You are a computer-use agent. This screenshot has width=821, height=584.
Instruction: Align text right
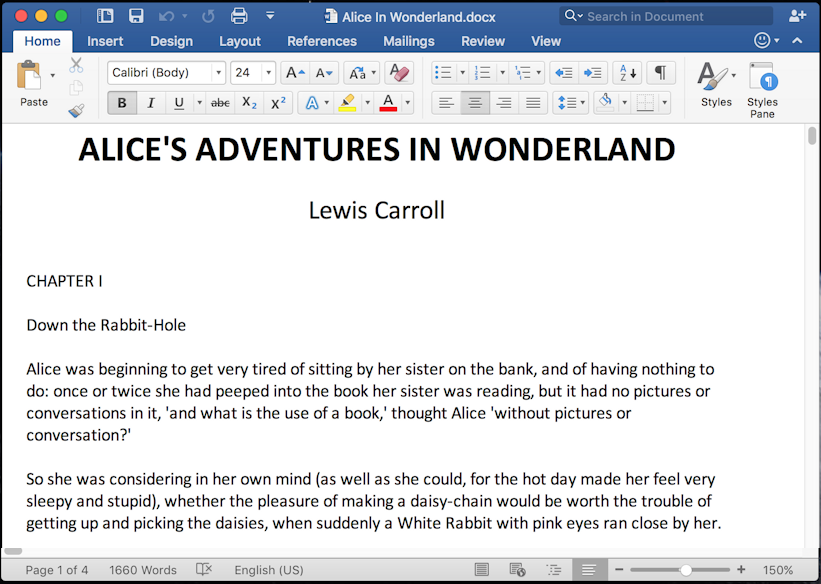pyautogui.click(x=504, y=103)
